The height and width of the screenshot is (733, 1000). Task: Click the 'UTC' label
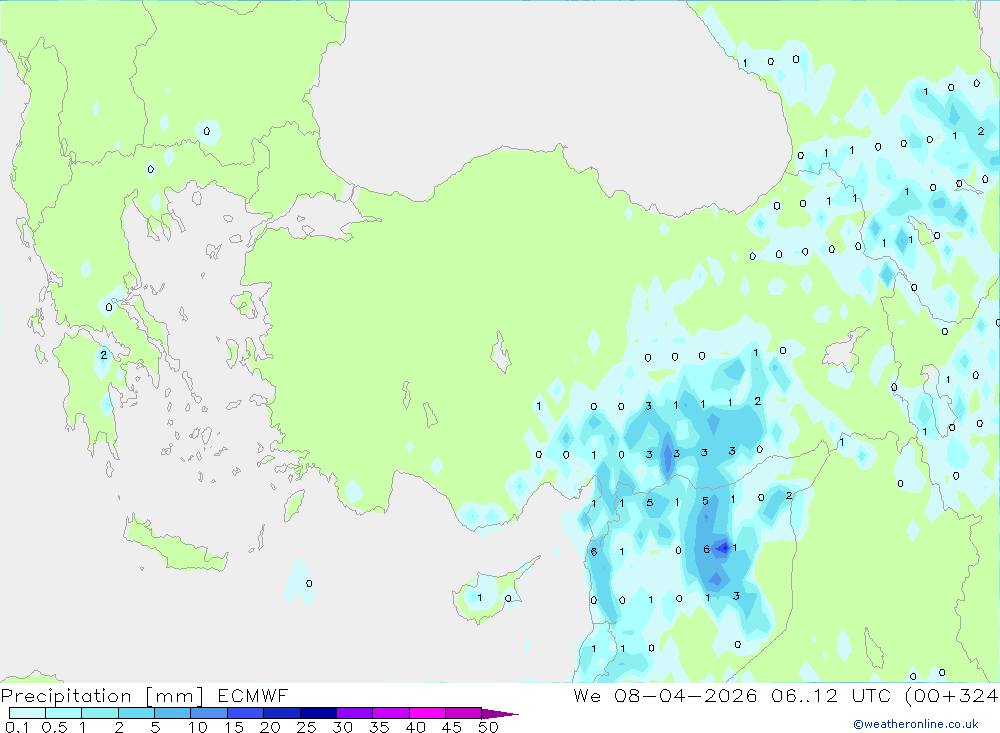click(871, 695)
